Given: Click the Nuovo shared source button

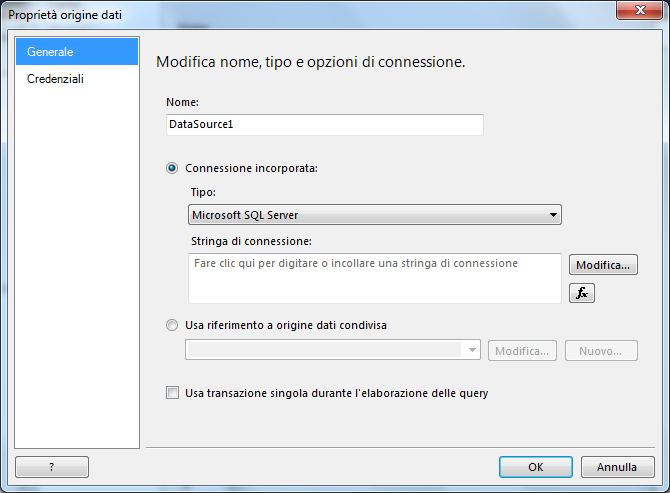Looking at the screenshot, I should pyautogui.click(x=601, y=351).
